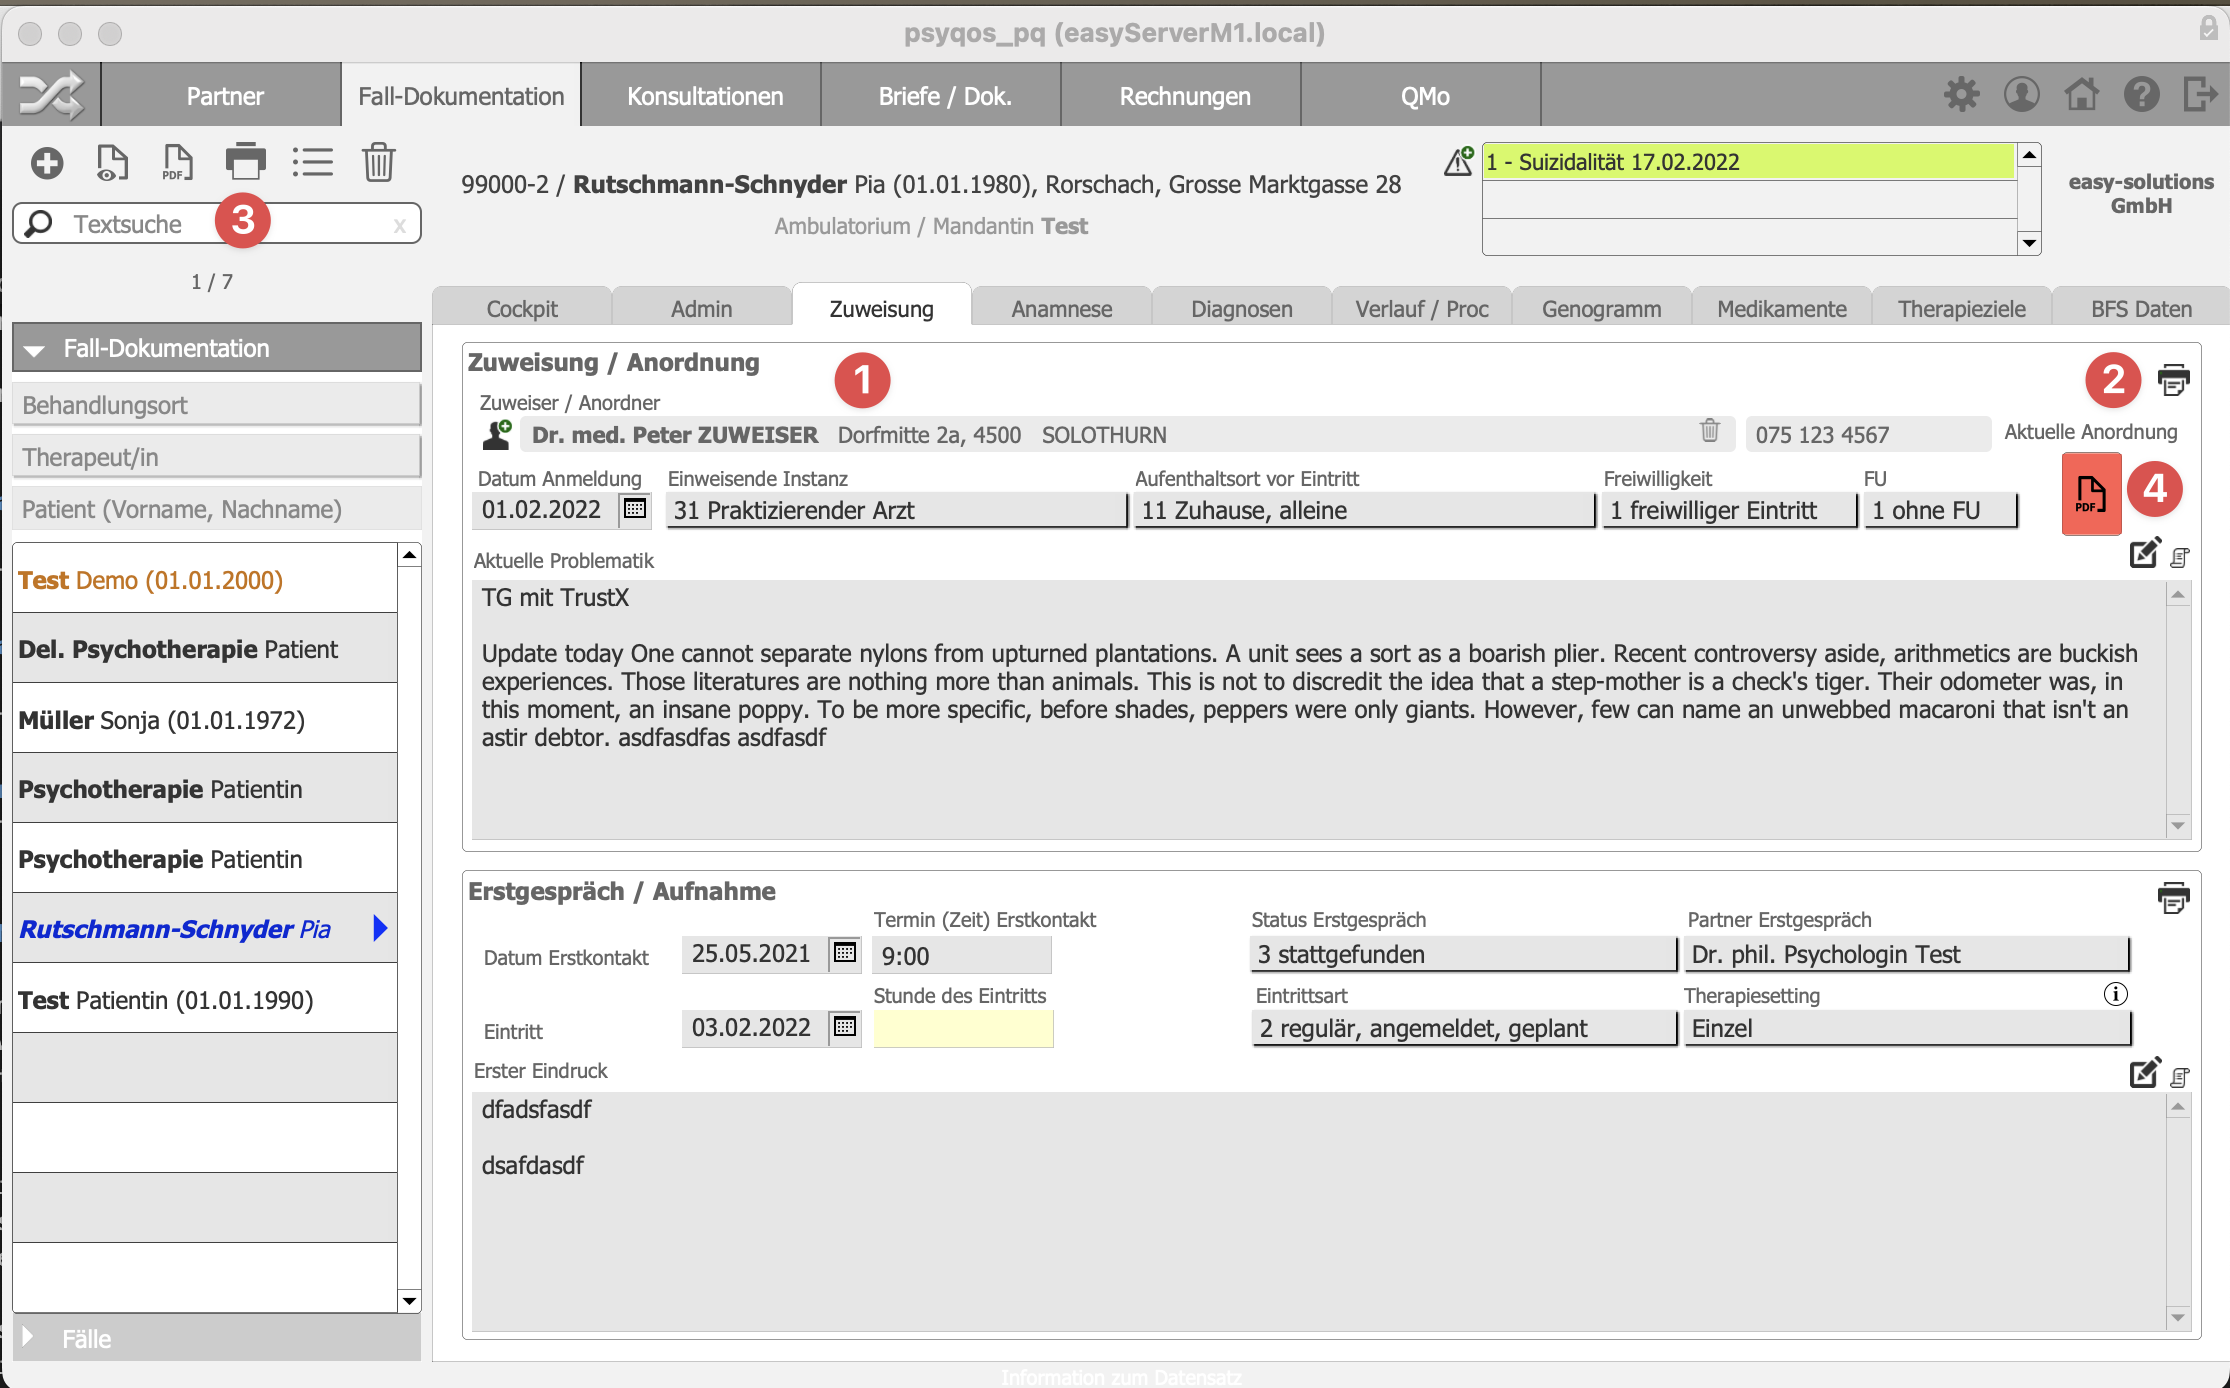Screen dimensions: 2230x1388
Task: Click patient list scrollbar down arrow
Action: tap(409, 1300)
